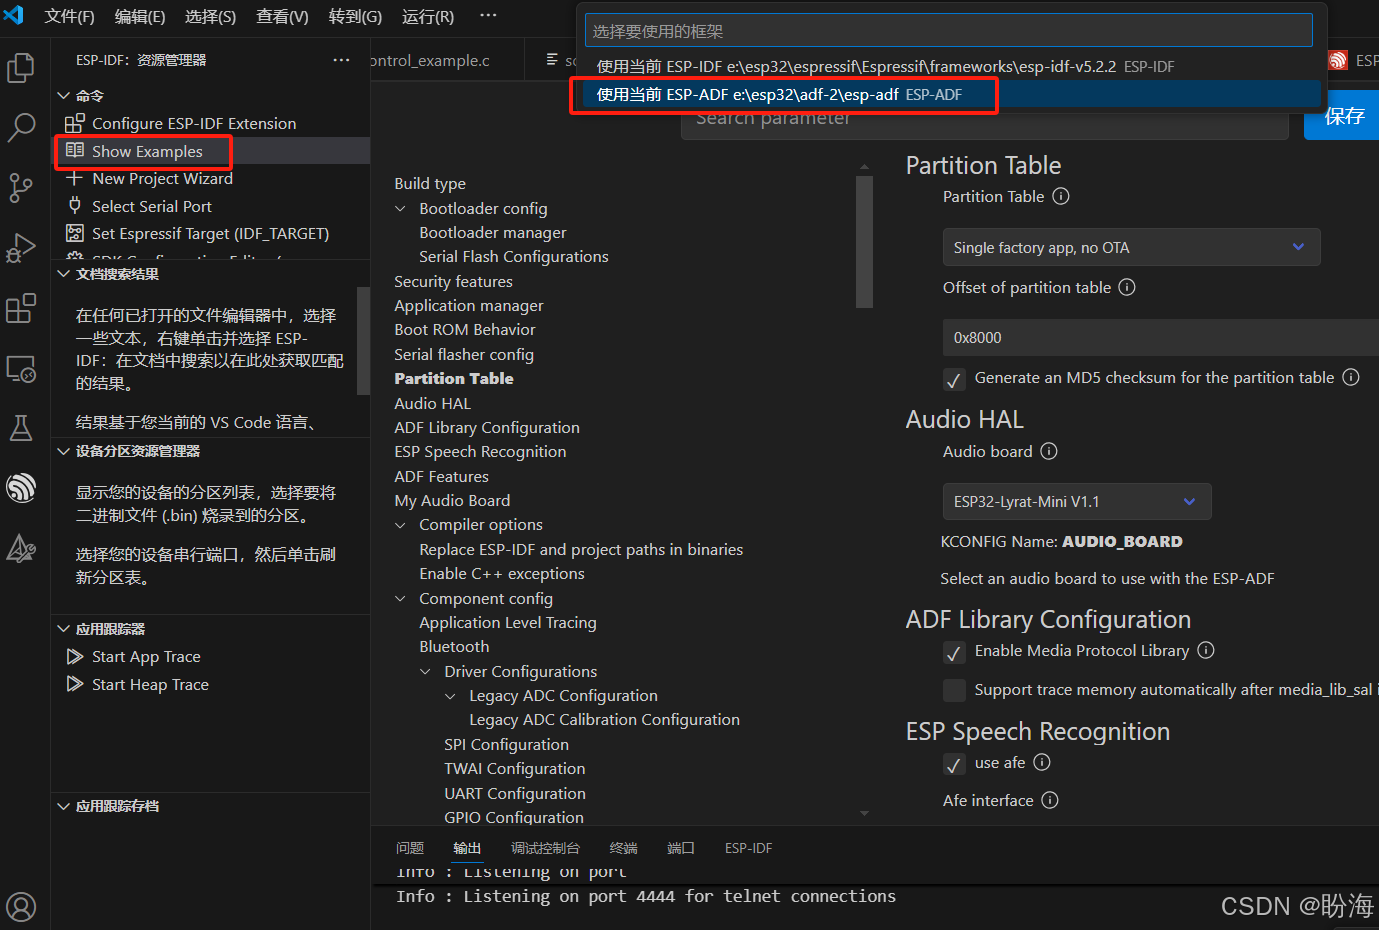Click the Set Espressif Target chip icon

74,233
